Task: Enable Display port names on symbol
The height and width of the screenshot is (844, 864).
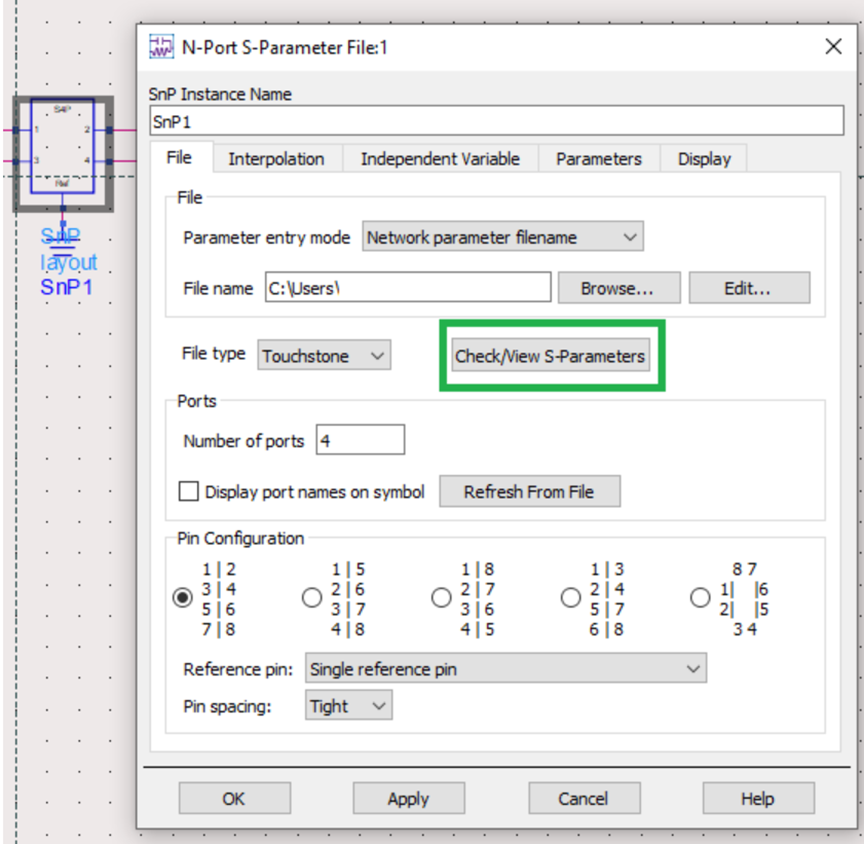Action: (188, 491)
